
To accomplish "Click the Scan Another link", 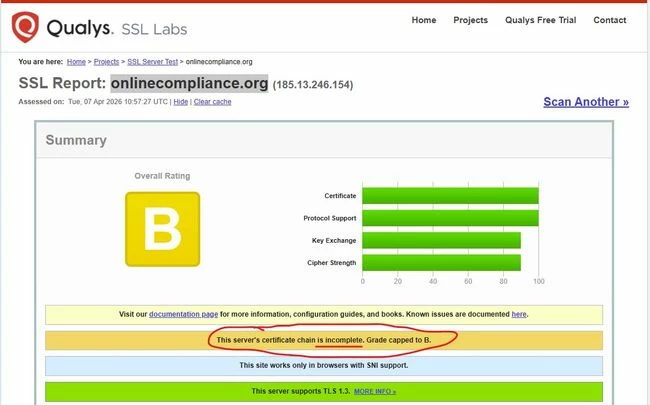I will point(586,102).
